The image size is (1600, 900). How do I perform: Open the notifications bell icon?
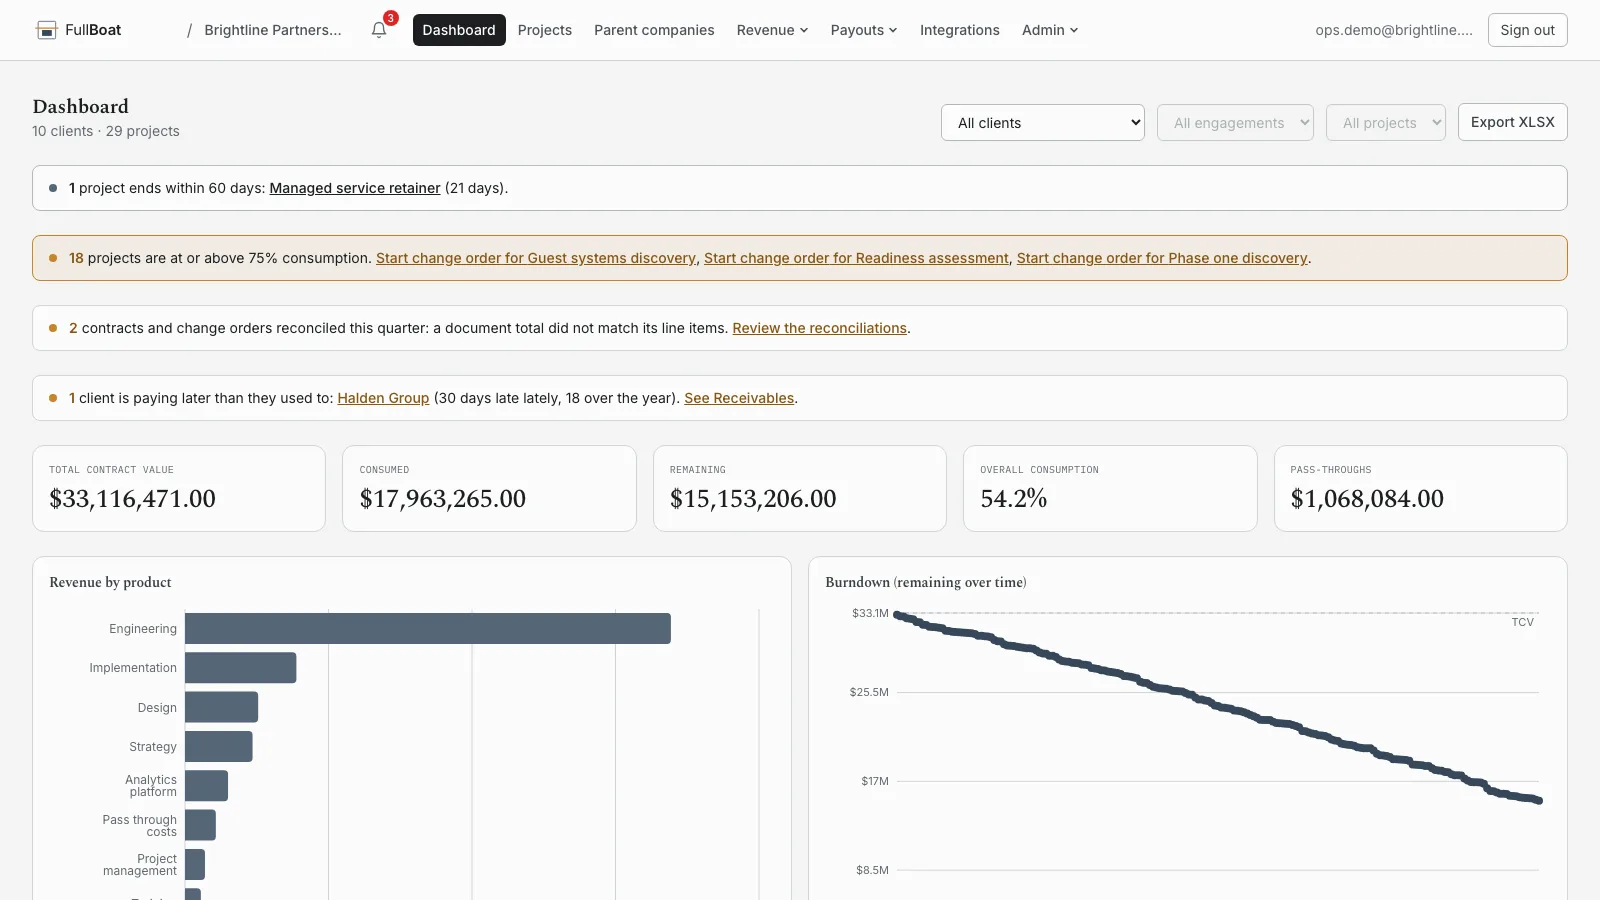(x=379, y=30)
